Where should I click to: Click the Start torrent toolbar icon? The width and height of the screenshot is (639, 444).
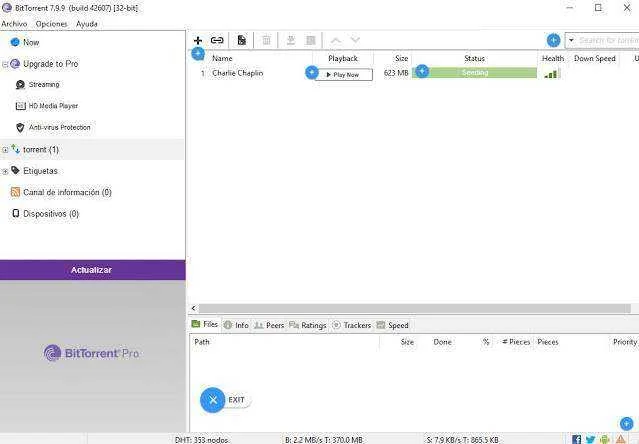click(x=291, y=40)
